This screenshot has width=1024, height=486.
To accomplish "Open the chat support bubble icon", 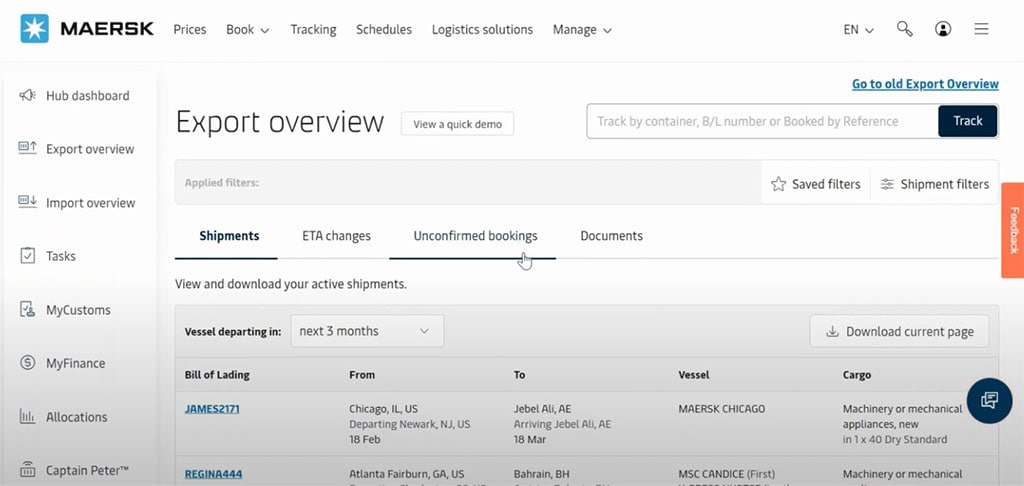I will 989,400.
